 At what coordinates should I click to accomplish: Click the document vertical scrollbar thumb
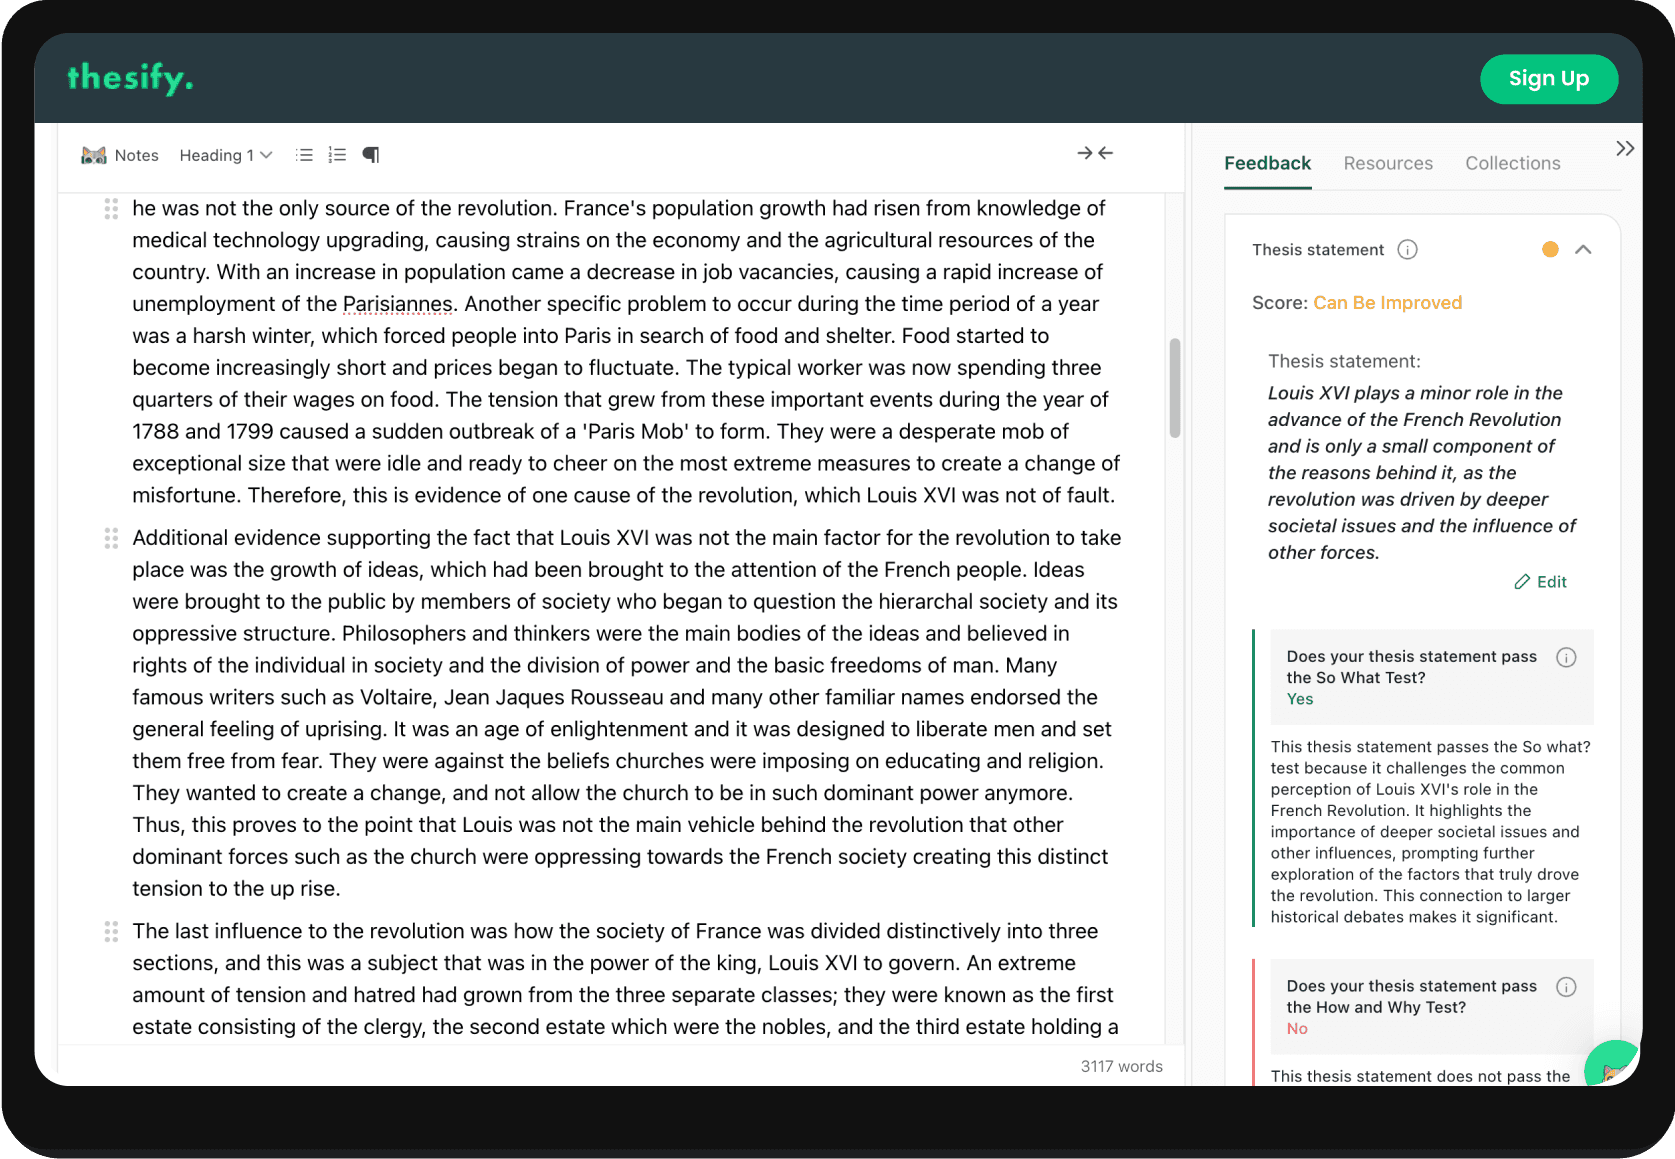[x=1175, y=388]
